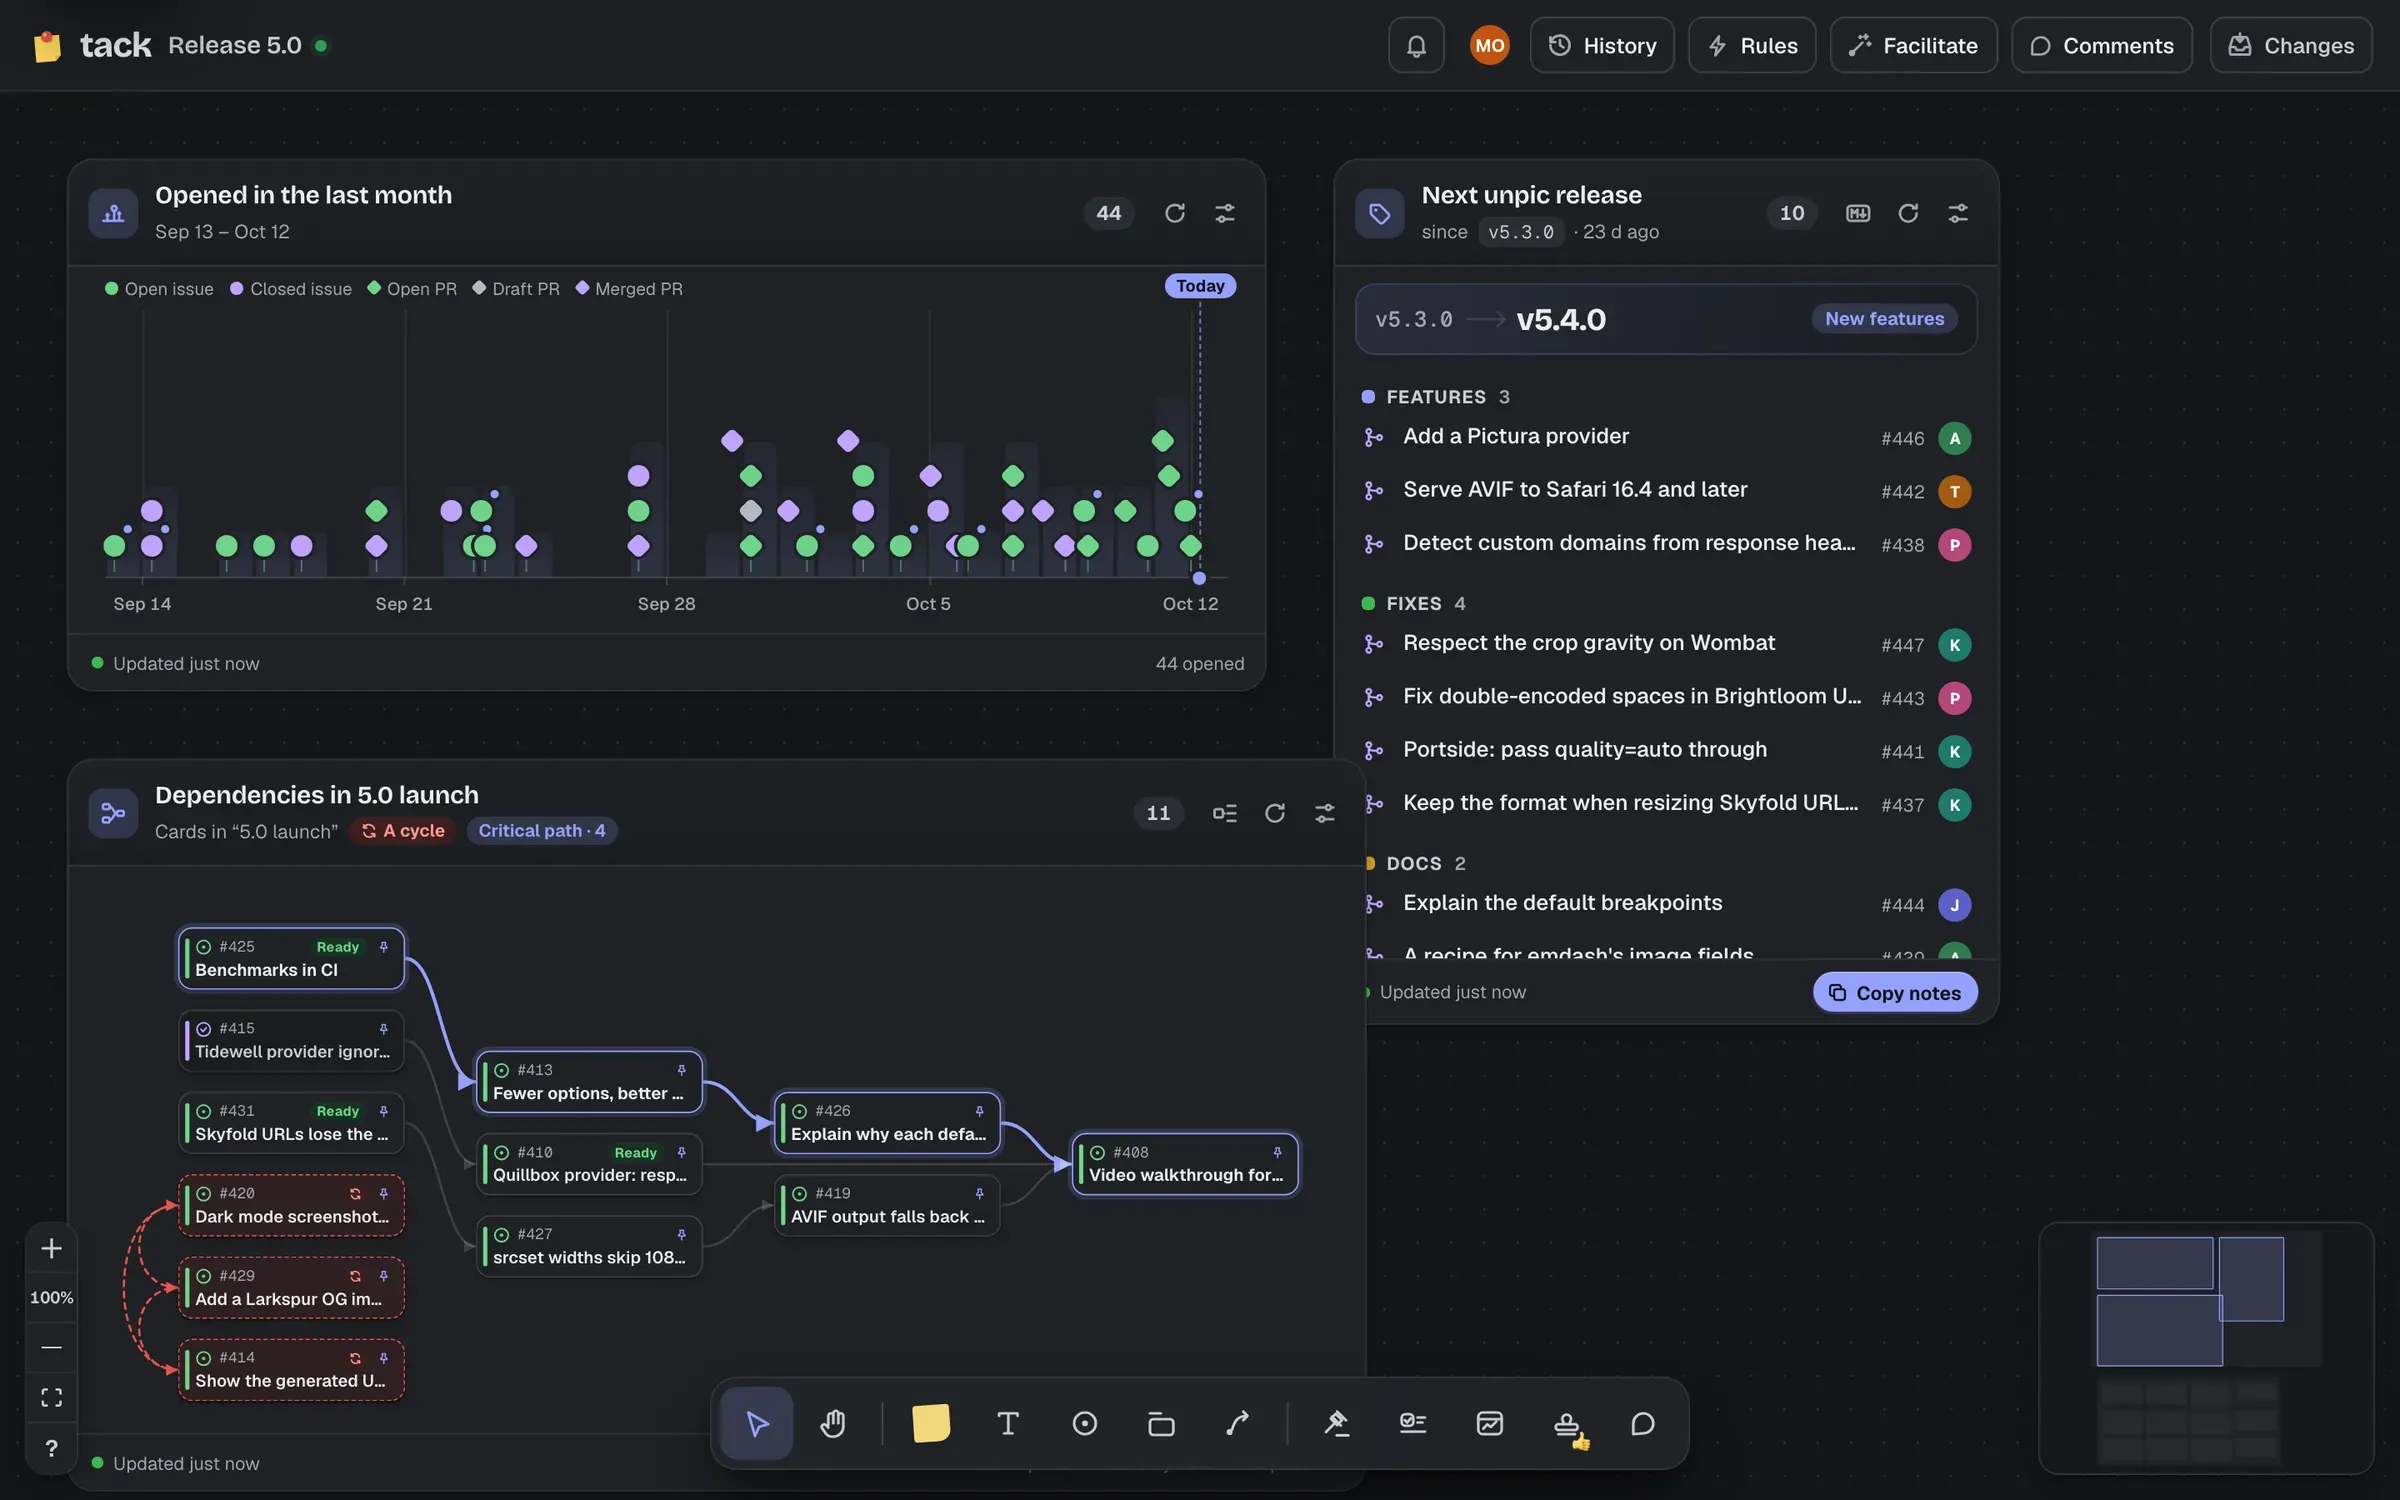Click the 11 count badge on Dependencies
The width and height of the screenshot is (2400, 1500).
1158,813
